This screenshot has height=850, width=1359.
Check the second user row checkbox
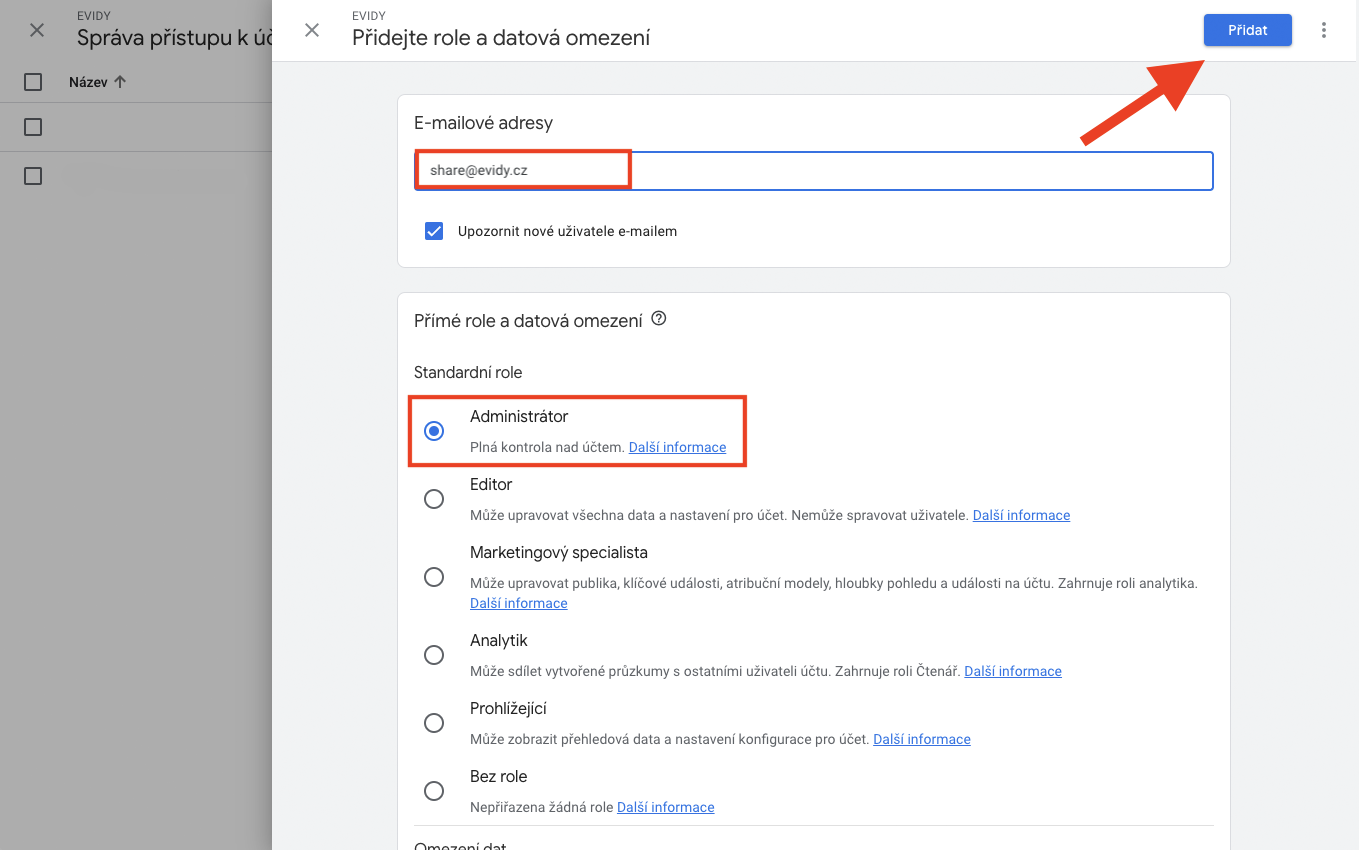point(33,176)
